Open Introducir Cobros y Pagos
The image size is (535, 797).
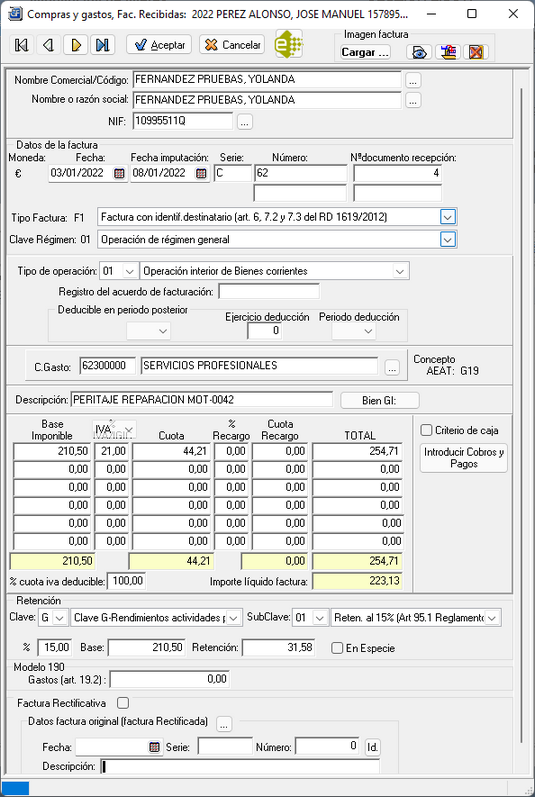pyautogui.click(x=464, y=458)
